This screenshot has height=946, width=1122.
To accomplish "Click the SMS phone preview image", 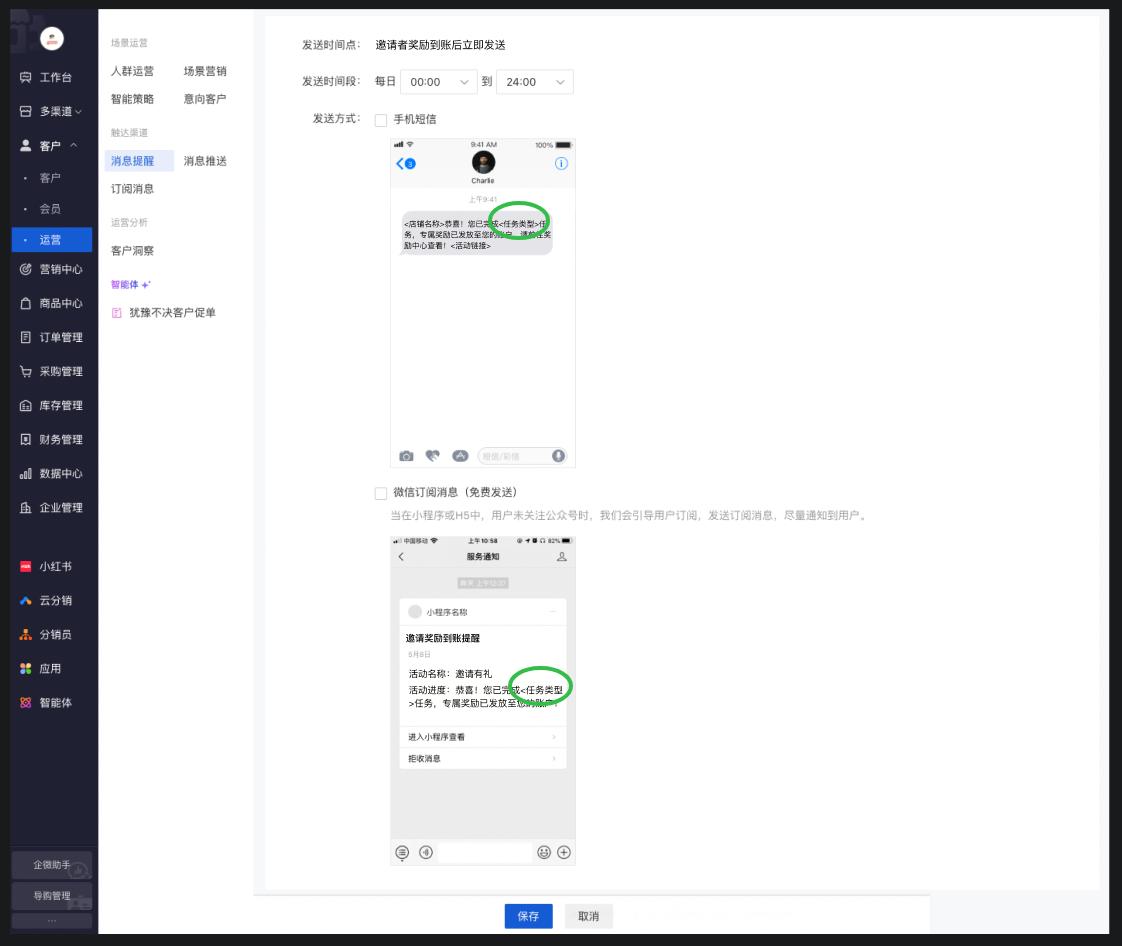I will pyautogui.click(x=483, y=303).
